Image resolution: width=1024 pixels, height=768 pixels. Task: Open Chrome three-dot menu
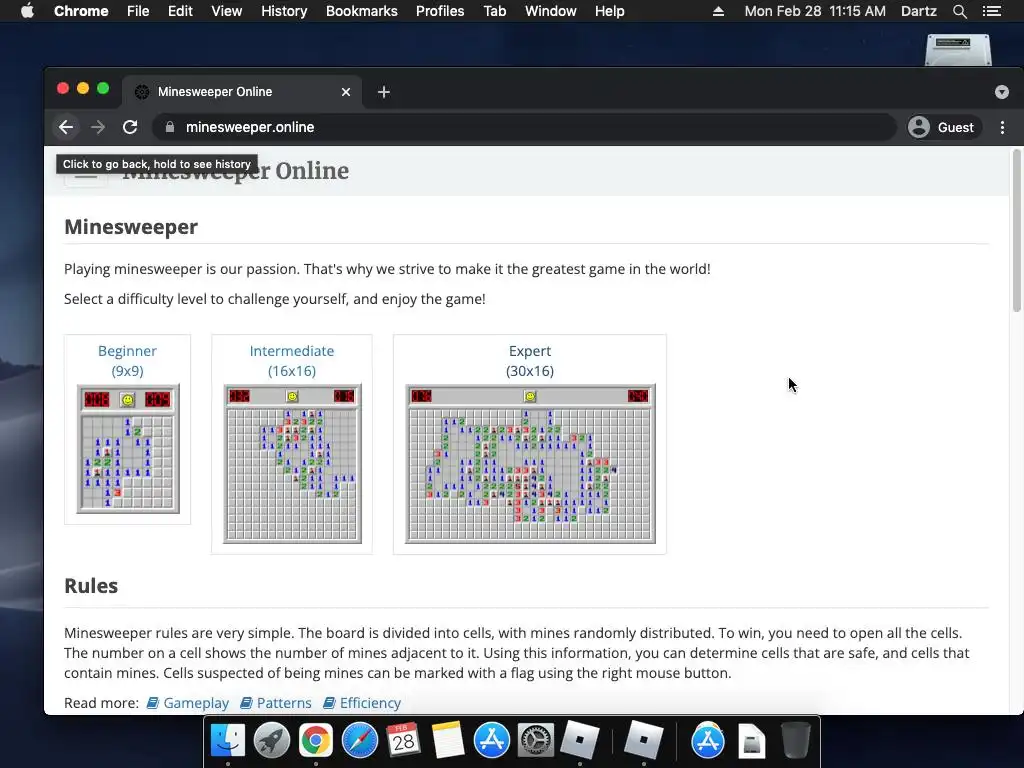click(1002, 127)
